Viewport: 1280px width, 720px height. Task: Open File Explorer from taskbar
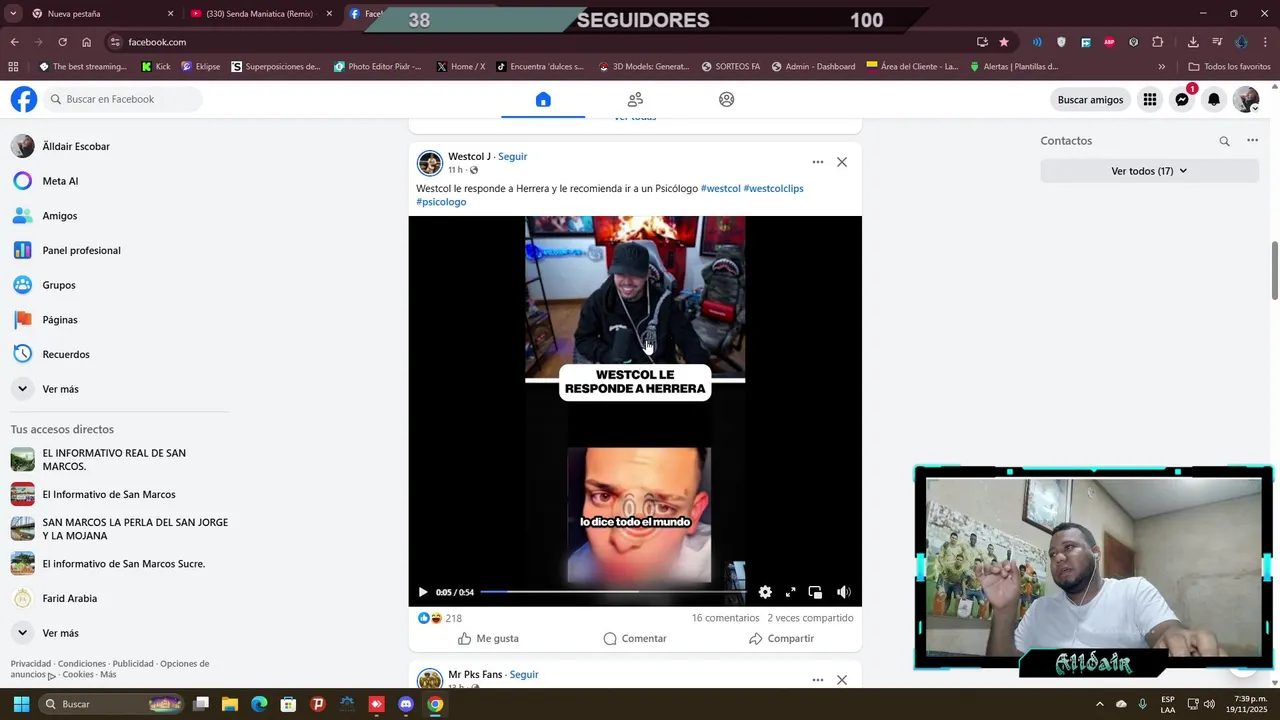(x=230, y=704)
